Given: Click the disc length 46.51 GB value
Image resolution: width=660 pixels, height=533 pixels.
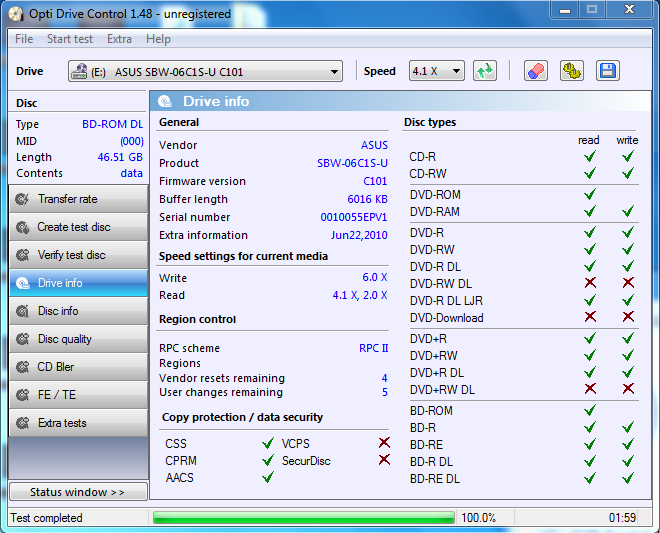Looking at the screenshot, I should tap(120, 157).
